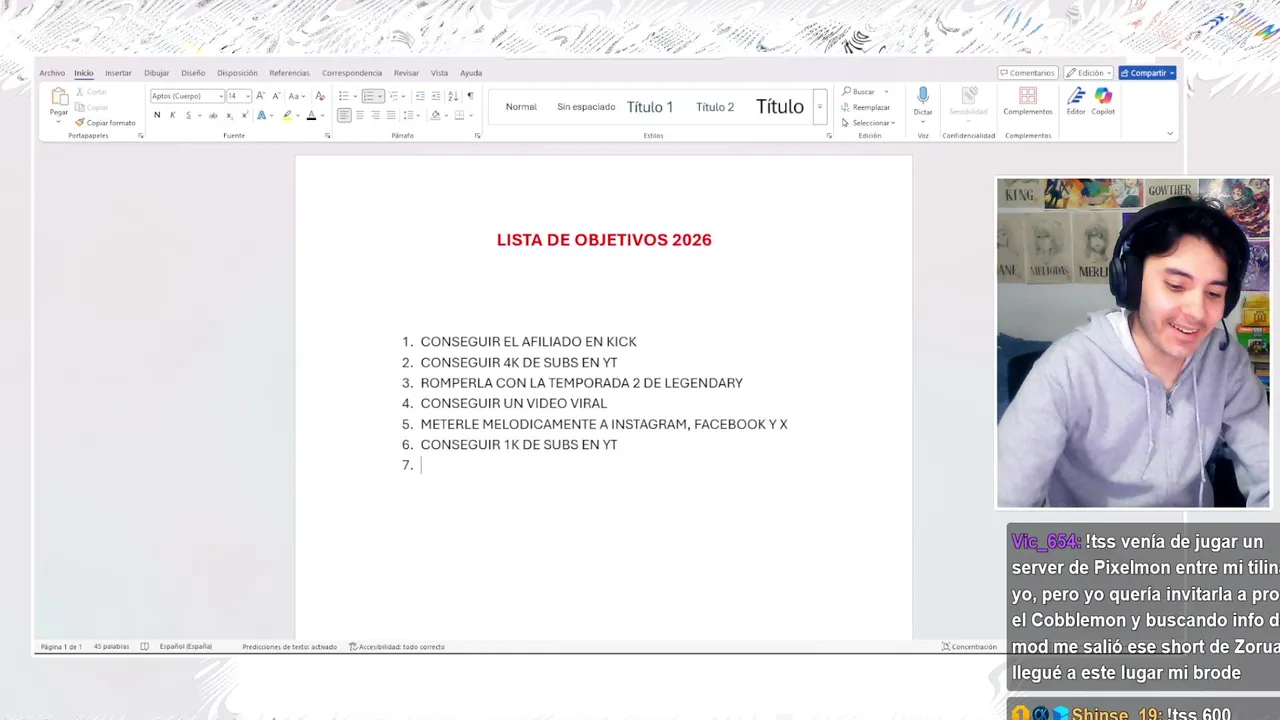This screenshot has width=1280, height=720.
Task: Open line spacing options
Action: [x=411, y=115]
